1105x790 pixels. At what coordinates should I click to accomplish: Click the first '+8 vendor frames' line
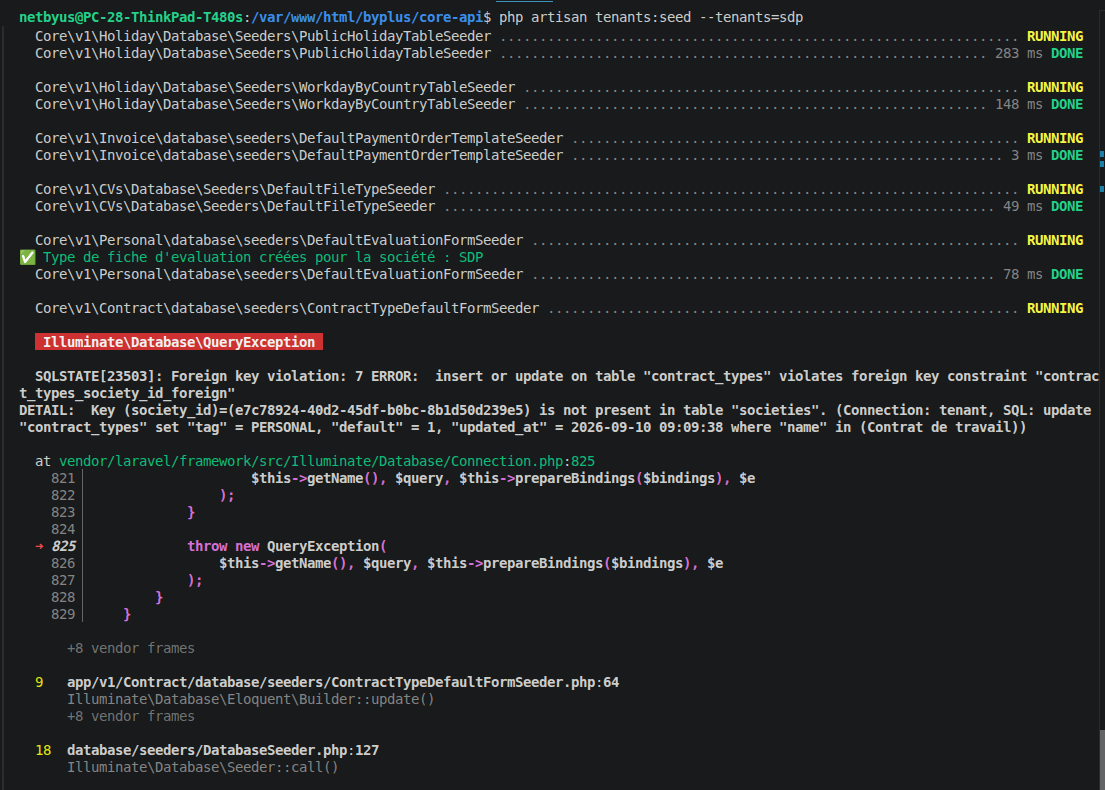coord(131,648)
